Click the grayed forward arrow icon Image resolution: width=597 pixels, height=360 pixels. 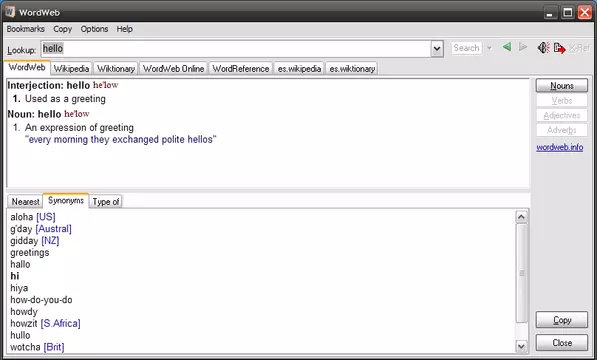point(523,47)
